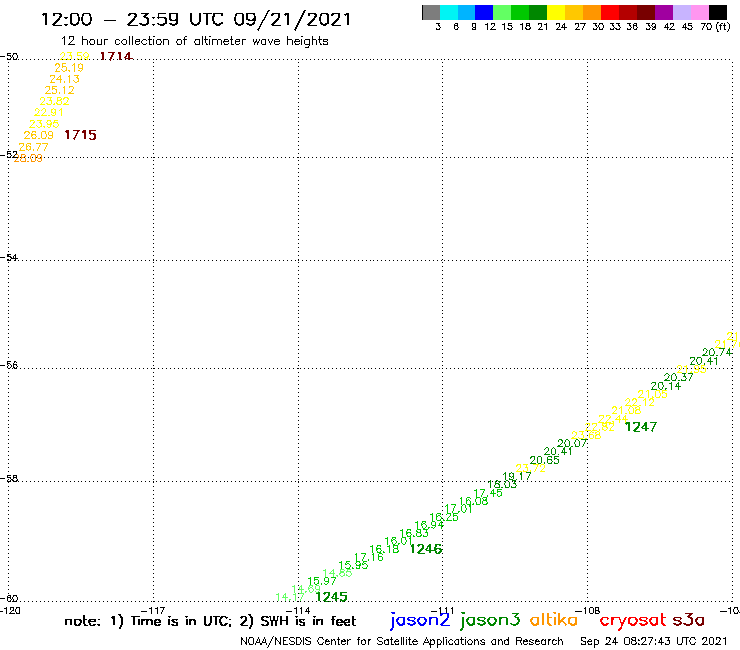The image size is (740, 650).
Task: Click the 25.12 wave height value
Action: (x=59, y=90)
